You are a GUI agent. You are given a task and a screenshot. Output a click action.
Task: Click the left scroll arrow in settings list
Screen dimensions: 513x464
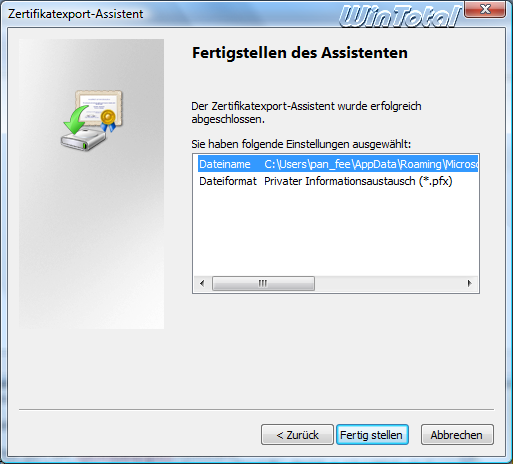pos(202,284)
